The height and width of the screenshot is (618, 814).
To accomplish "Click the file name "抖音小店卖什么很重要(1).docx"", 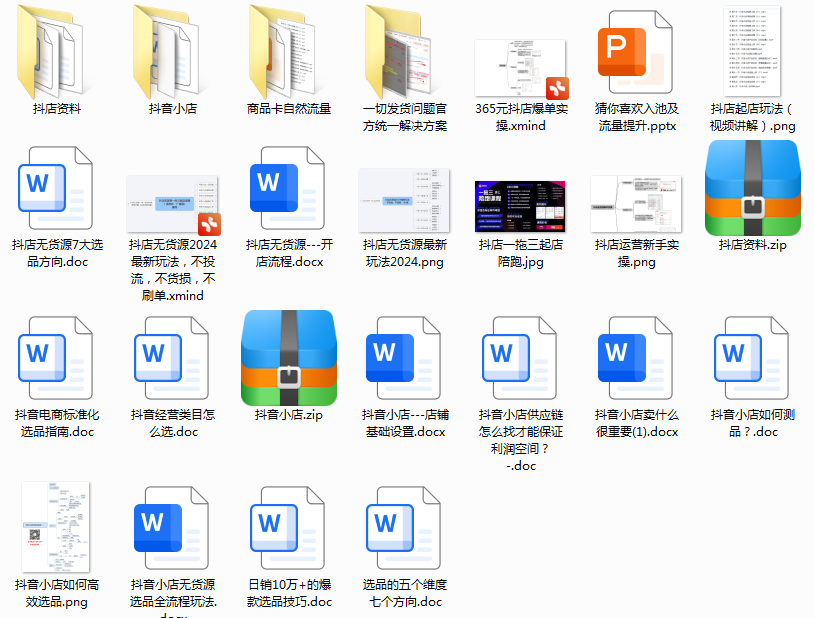I will click(637, 423).
